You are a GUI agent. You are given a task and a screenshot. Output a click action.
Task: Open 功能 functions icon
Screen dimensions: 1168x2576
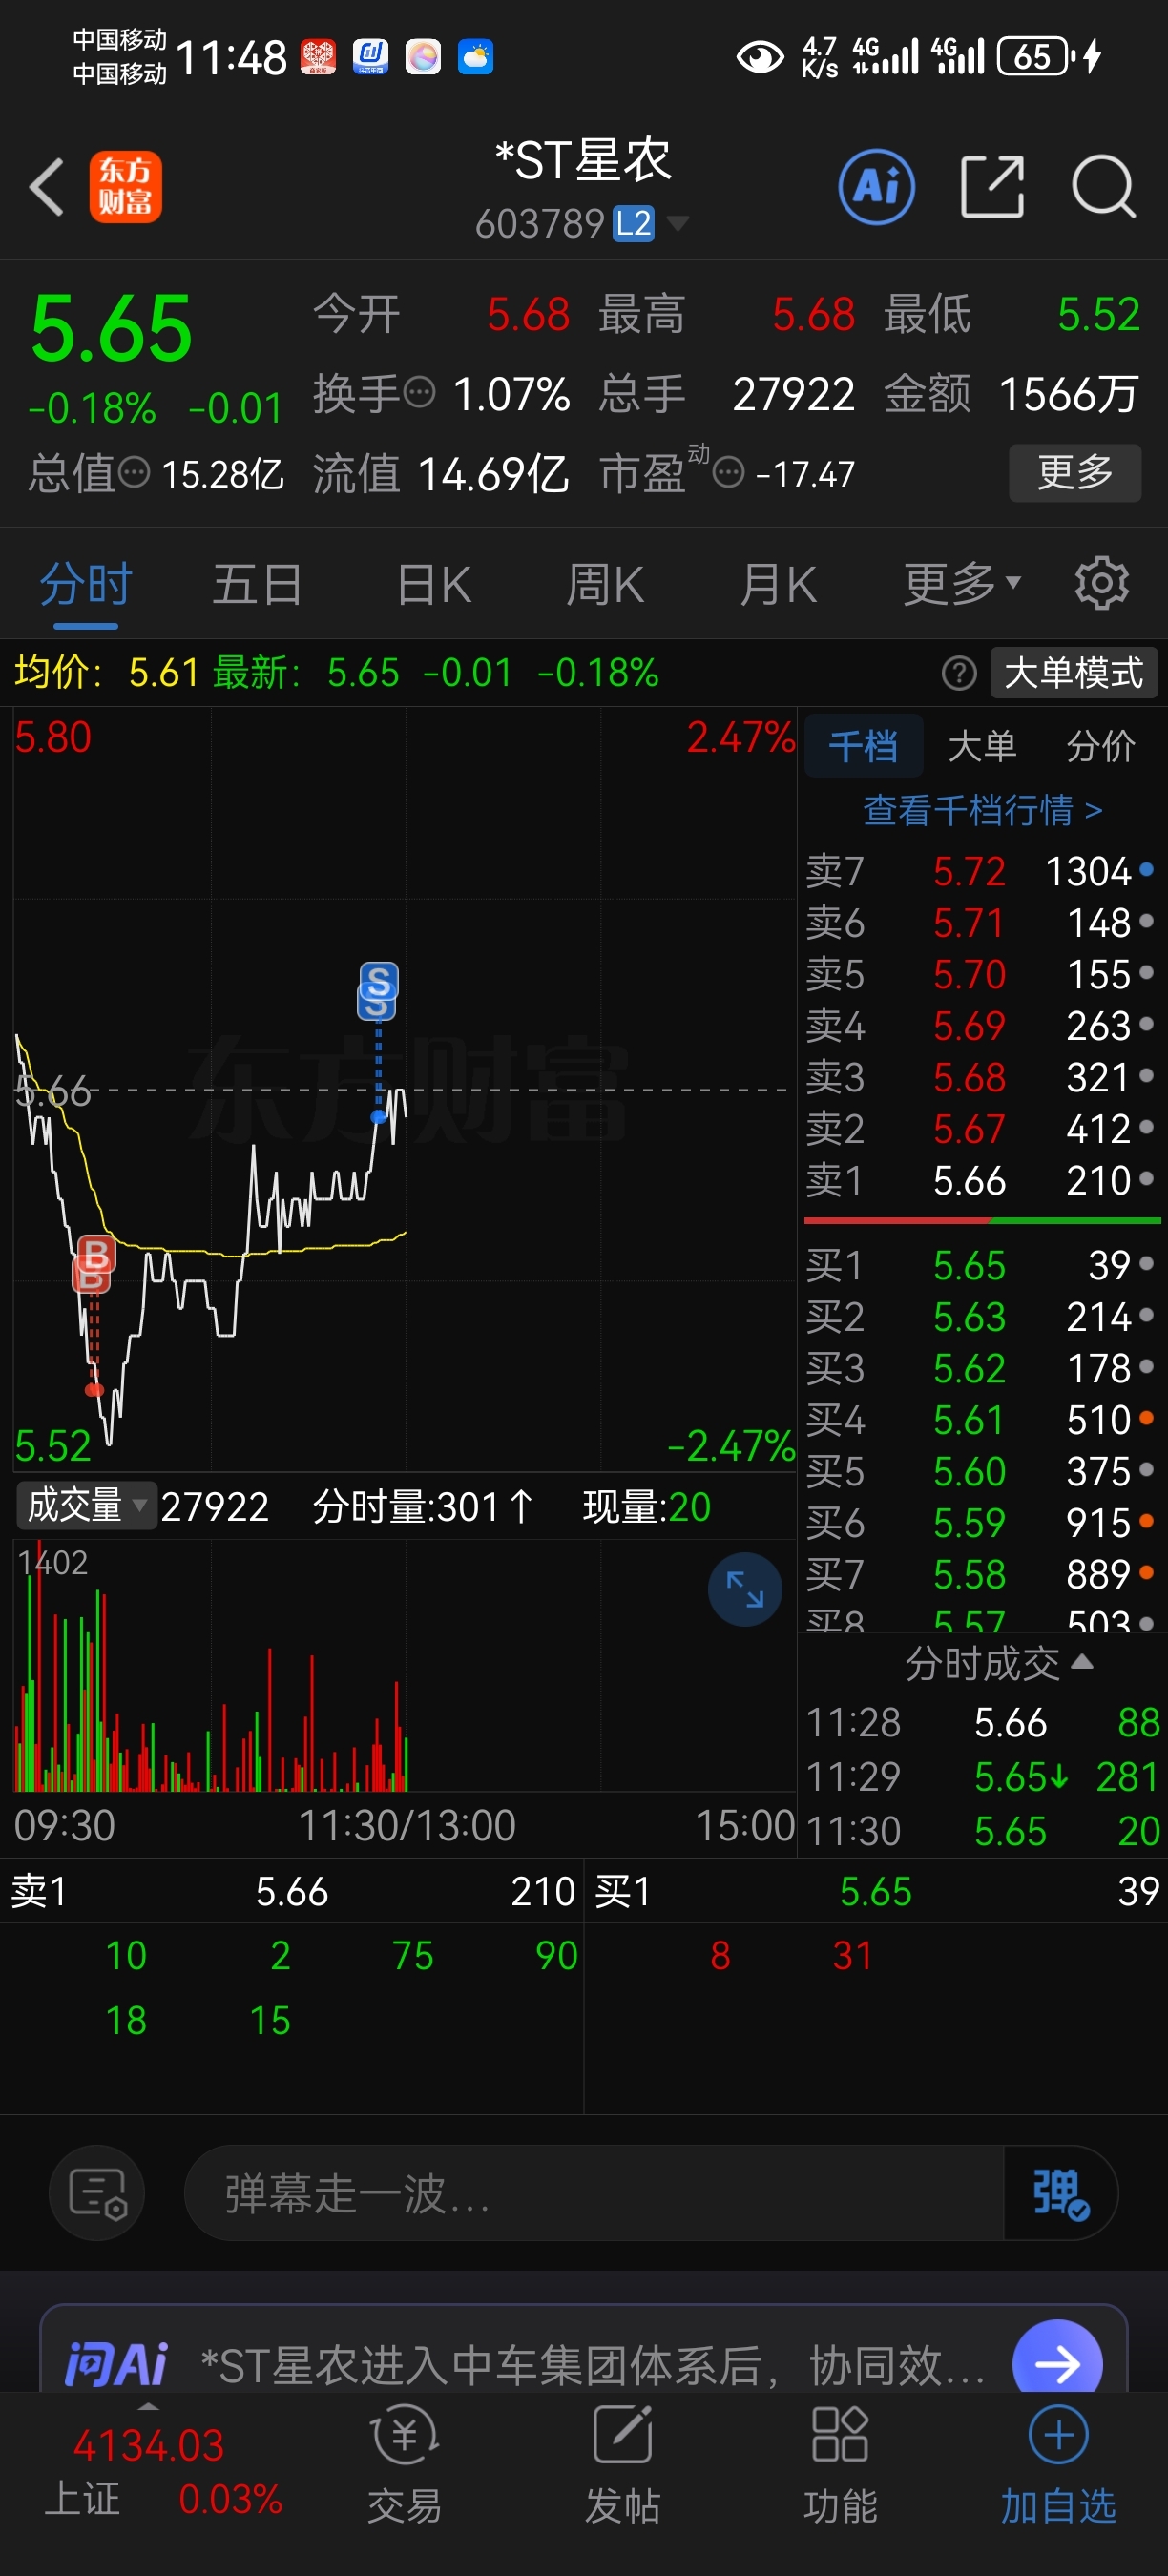tap(840, 2465)
